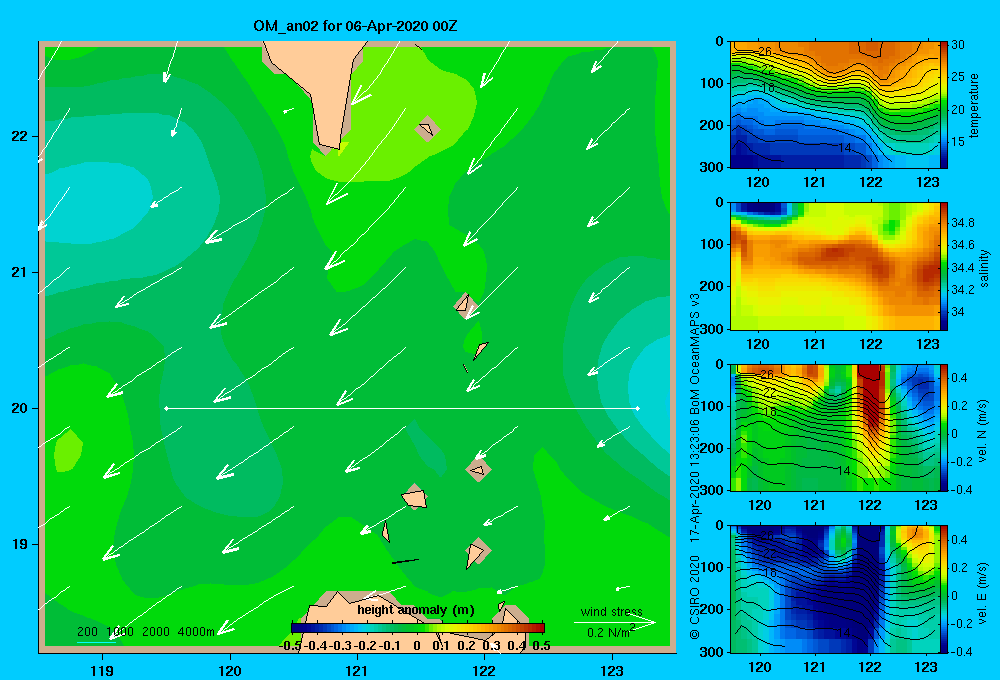
Task: Click the latitude label 22 on main map
Action: click(x=19, y=136)
